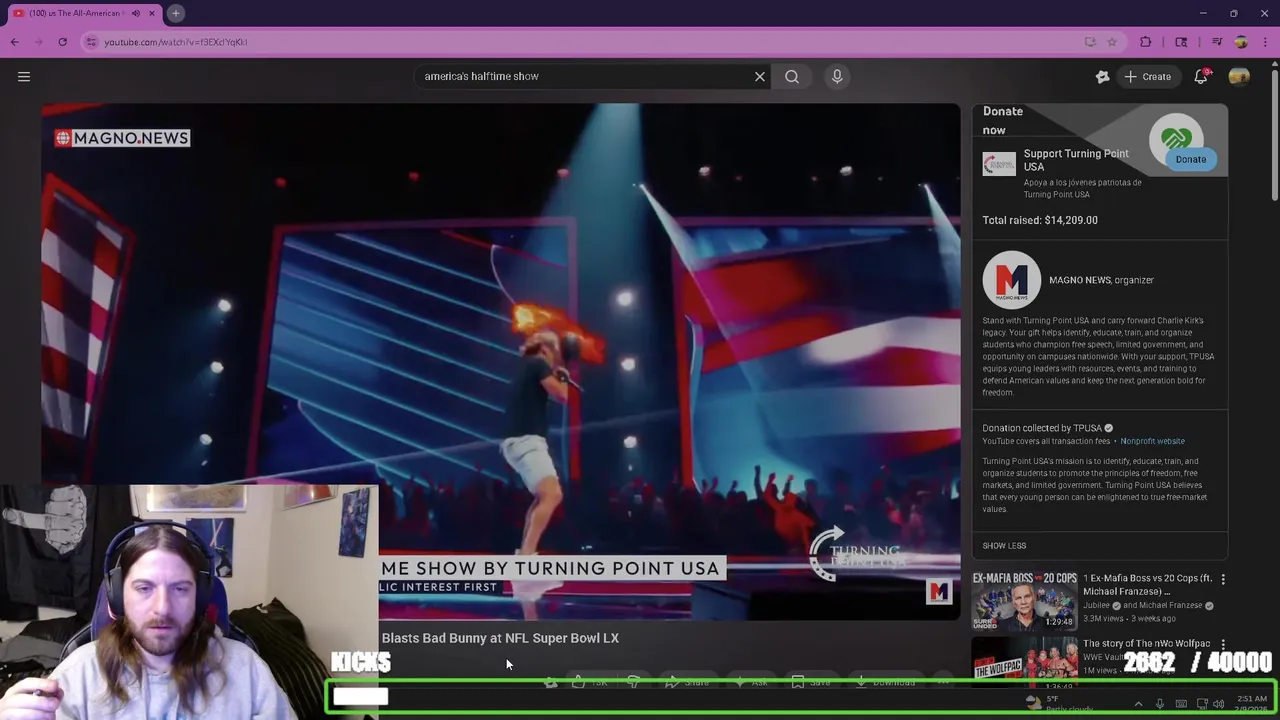This screenshot has height=720, width=1280.
Task: Open options for Ex-Mafia Boss video
Action: point(1222,579)
